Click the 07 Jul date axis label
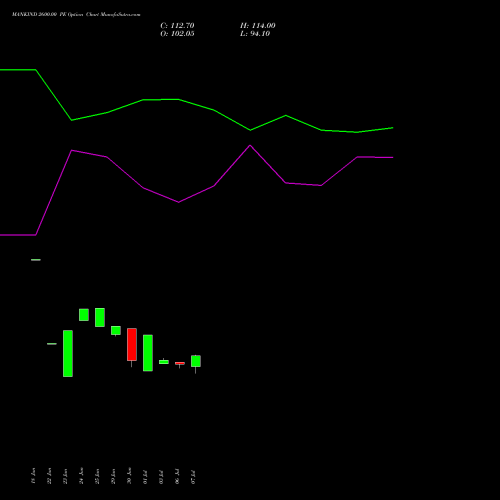The height and width of the screenshot is (500, 500). coord(193,477)
